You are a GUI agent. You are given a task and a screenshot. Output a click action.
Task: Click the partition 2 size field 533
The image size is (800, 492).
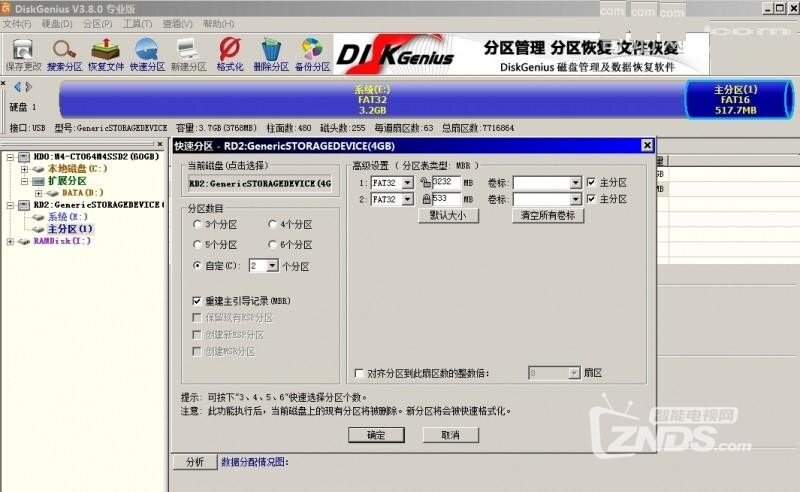446,199
